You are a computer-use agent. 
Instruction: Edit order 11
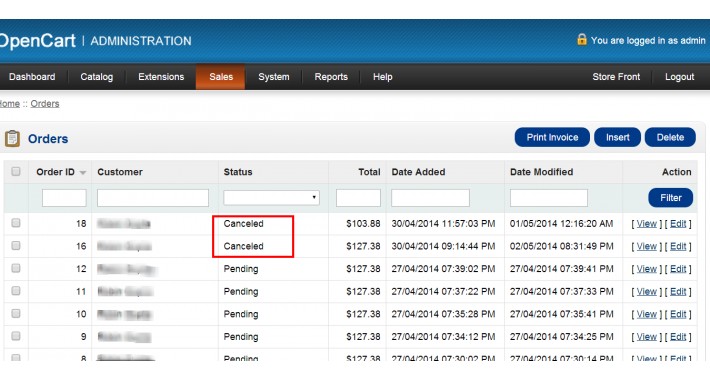pyautogui.click(x=678, y=291)
